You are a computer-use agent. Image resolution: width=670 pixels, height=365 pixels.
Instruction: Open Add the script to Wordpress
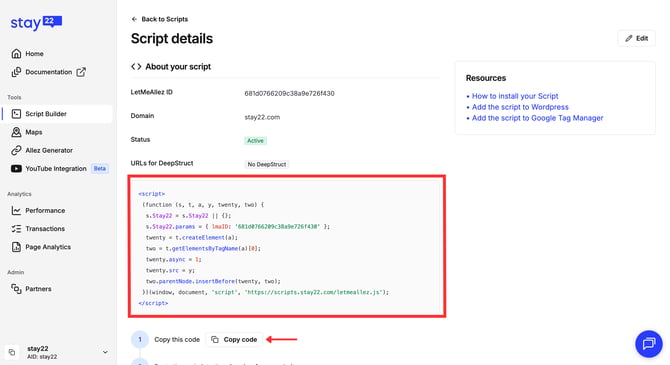coord(520,107)
